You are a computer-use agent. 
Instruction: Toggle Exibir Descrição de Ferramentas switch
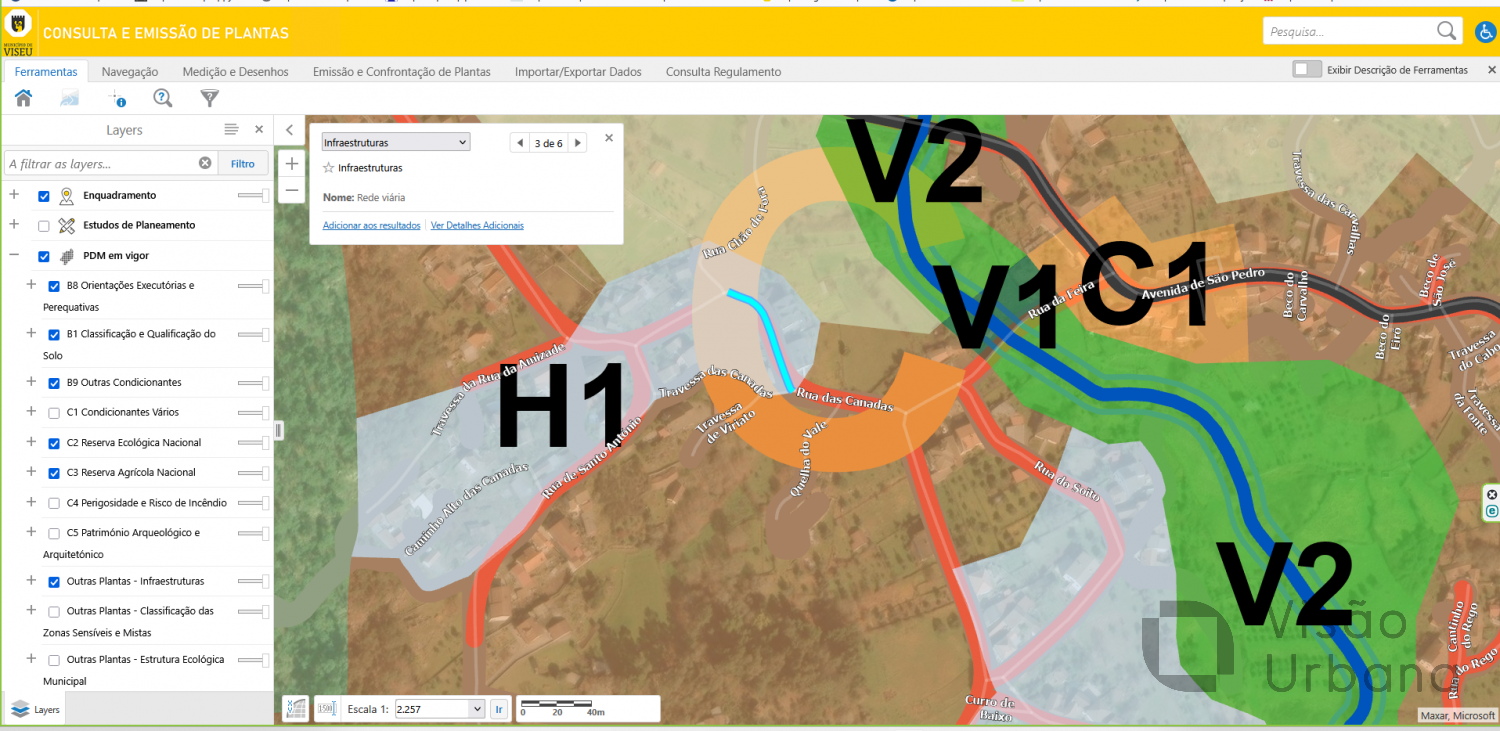click(x=1306, y=69)
